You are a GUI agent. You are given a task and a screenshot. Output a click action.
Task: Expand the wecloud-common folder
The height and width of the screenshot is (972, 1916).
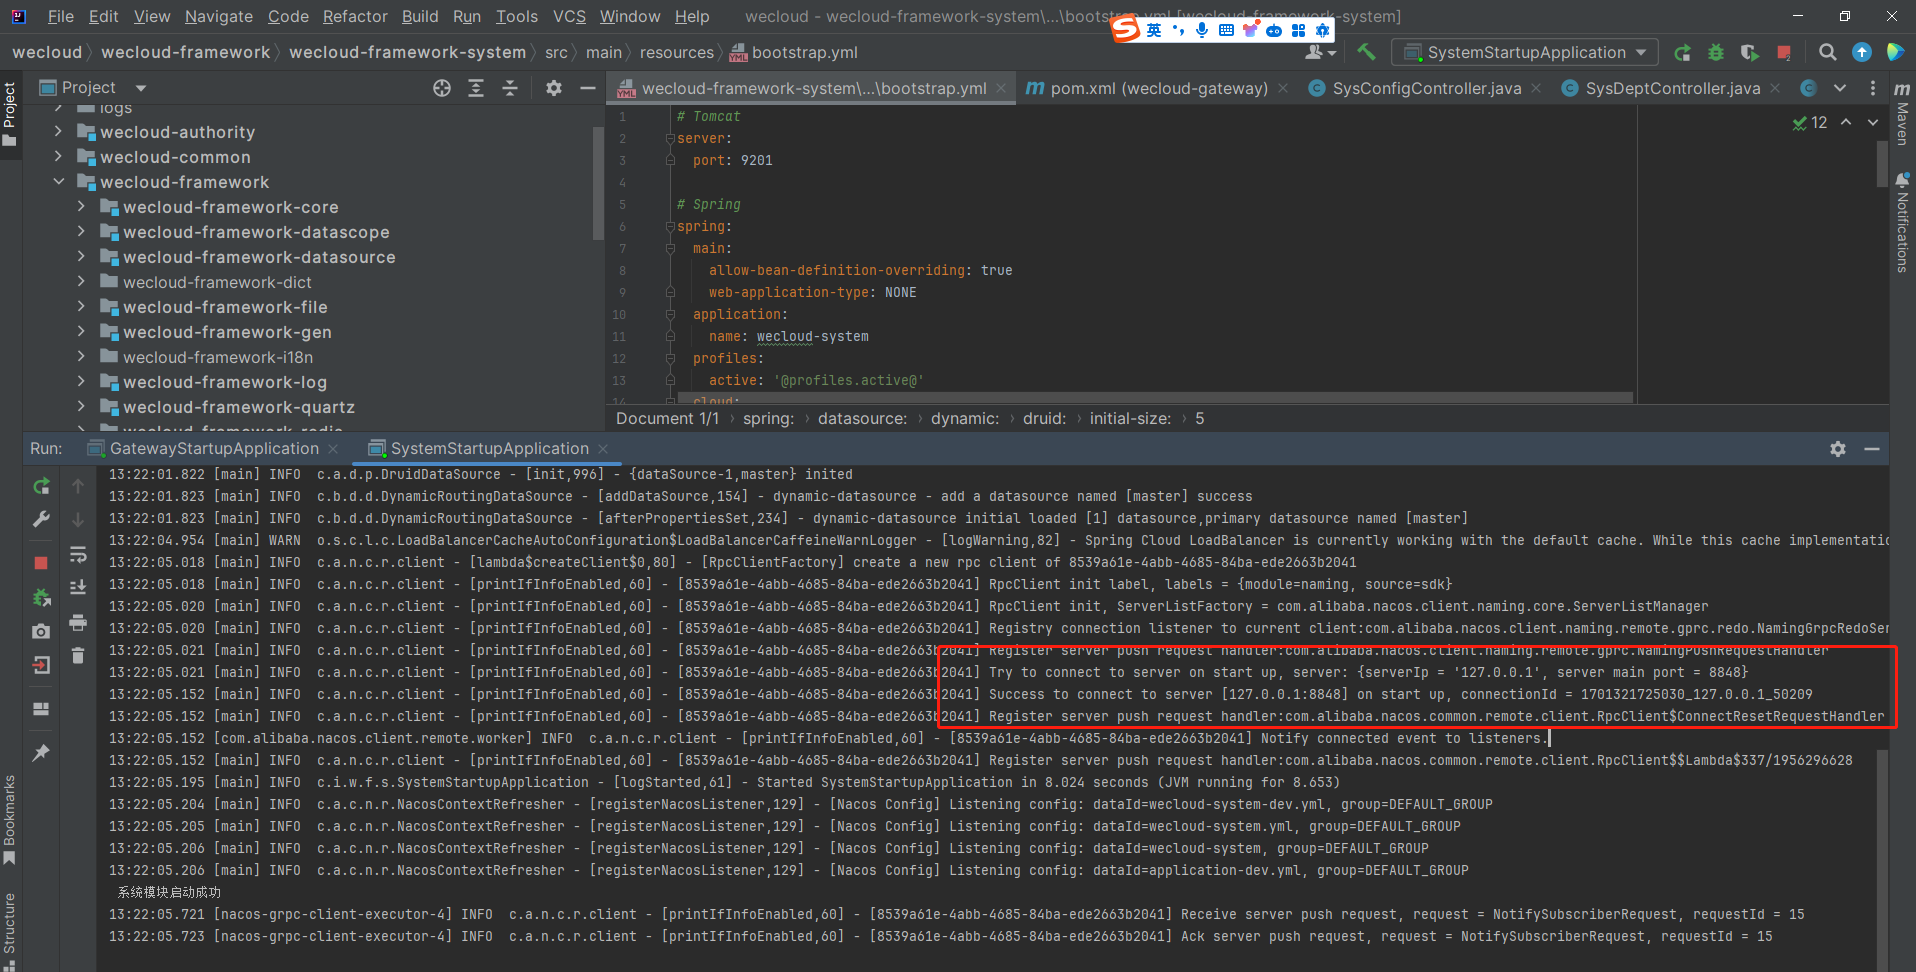pyautogui.click(x=58, y=157)
